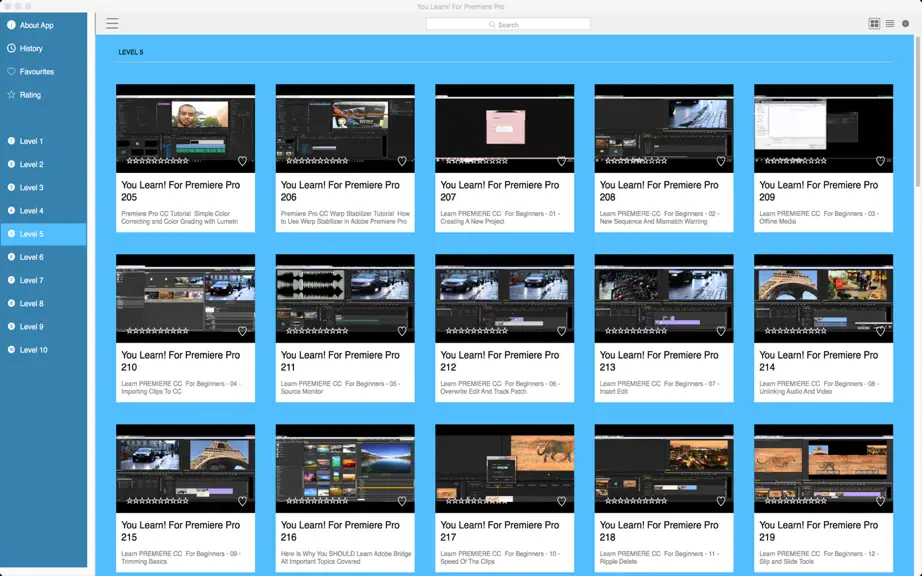Click heart icon on video 219

tap(880, 501)
